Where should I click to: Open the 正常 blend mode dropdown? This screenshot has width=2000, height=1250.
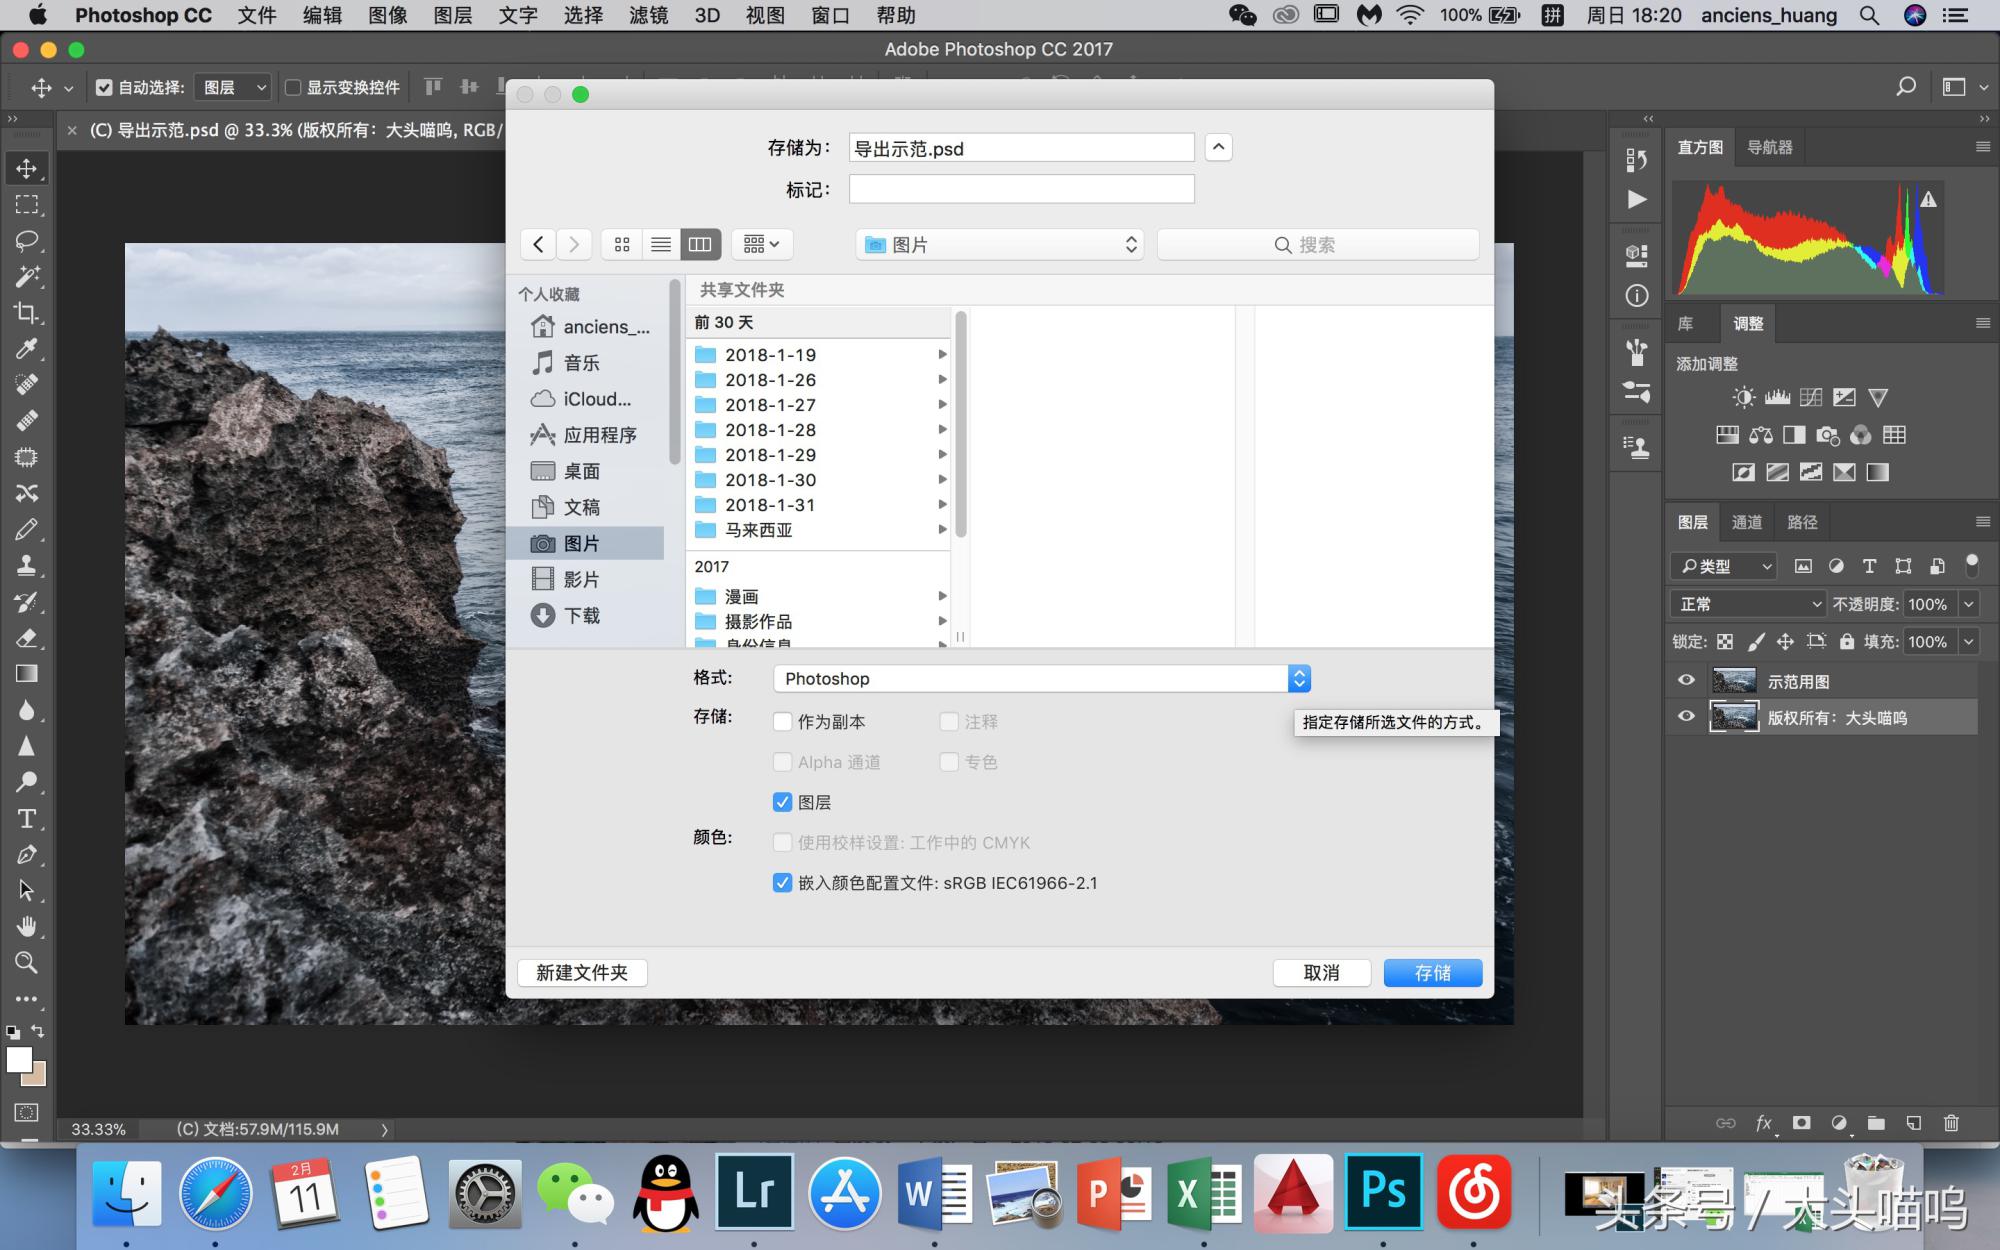tap(1748, 603)
